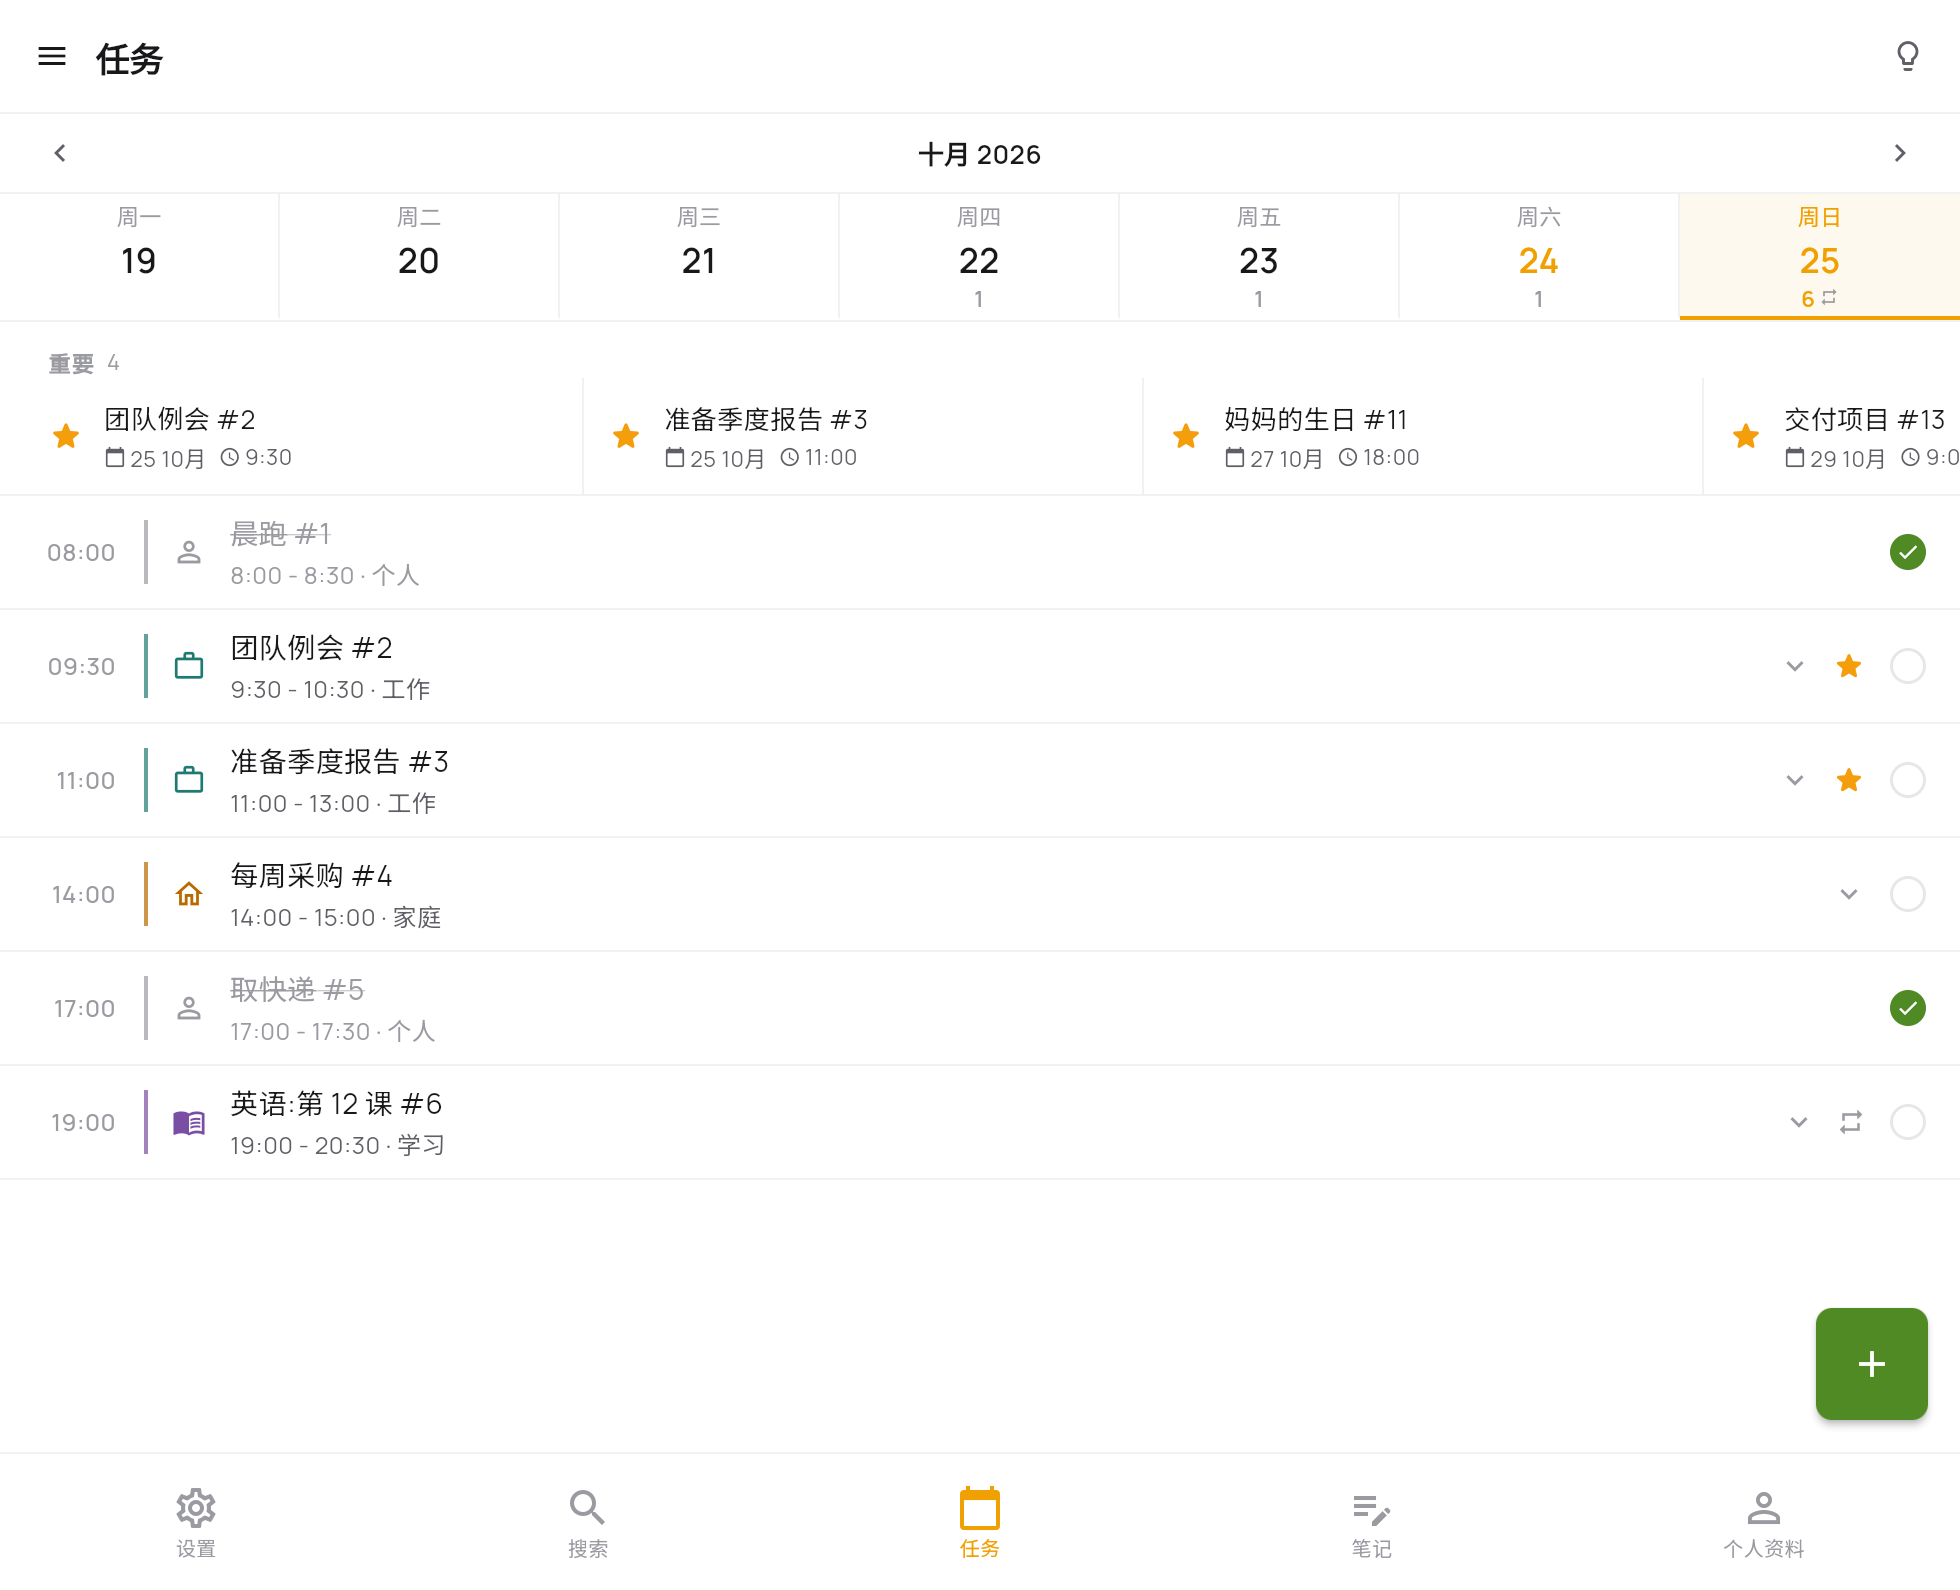Expand details of 每周采购 #4
This screenshot has height=1590, width=1960.
tap(1849, 894)
